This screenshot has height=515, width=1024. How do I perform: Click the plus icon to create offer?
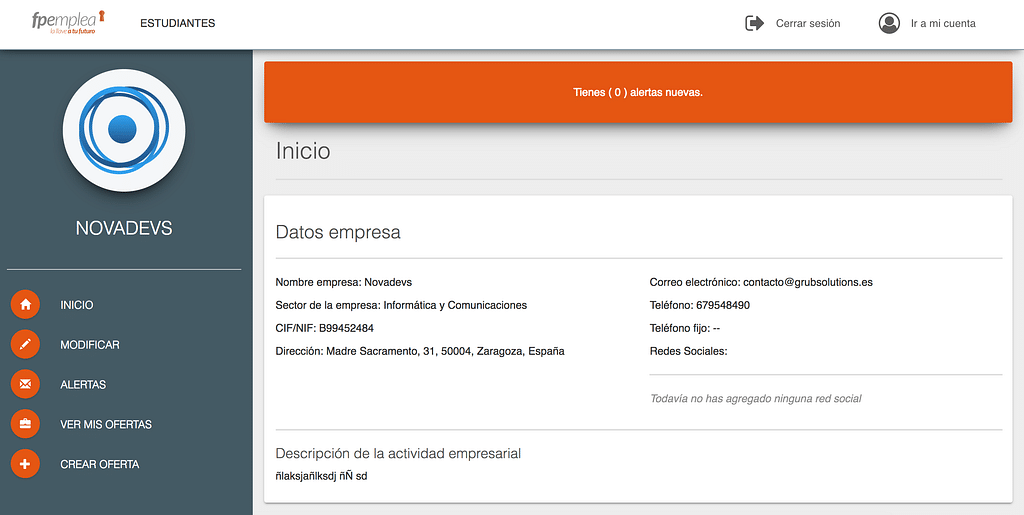[25, 465]
